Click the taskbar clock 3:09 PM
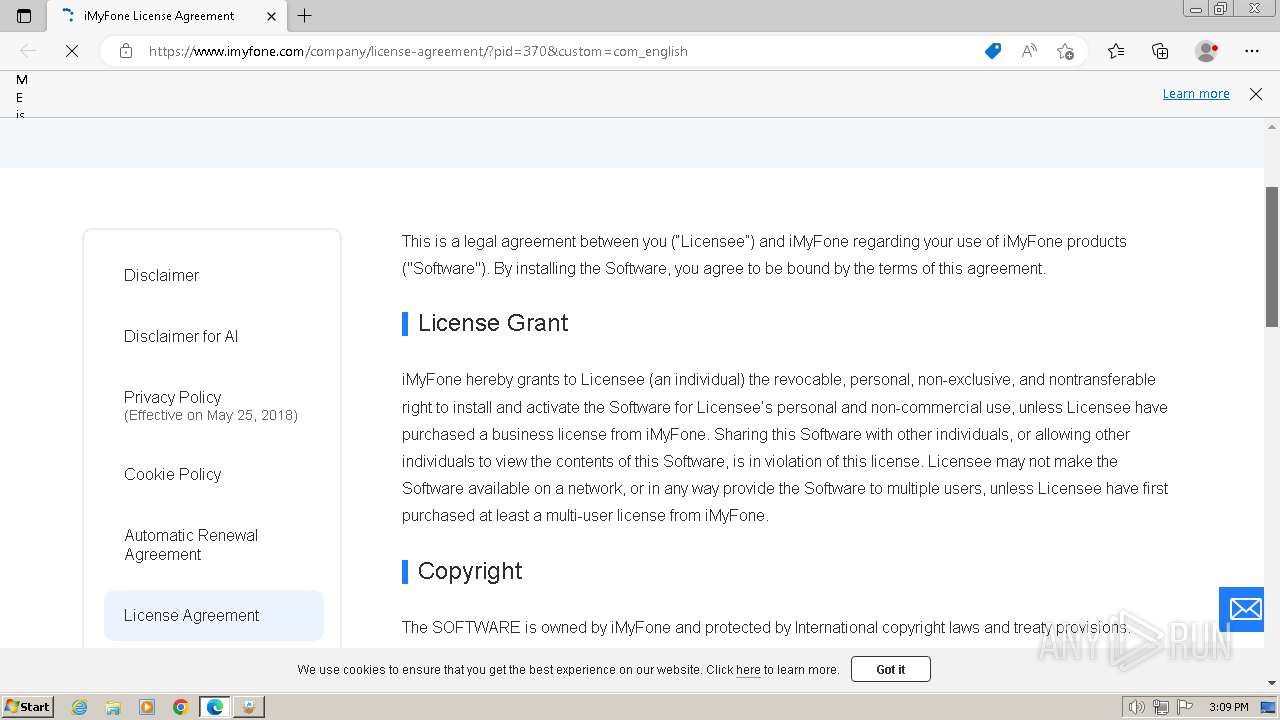The height and width of the screenshot is (720, 1280). tap(1229, 707)
